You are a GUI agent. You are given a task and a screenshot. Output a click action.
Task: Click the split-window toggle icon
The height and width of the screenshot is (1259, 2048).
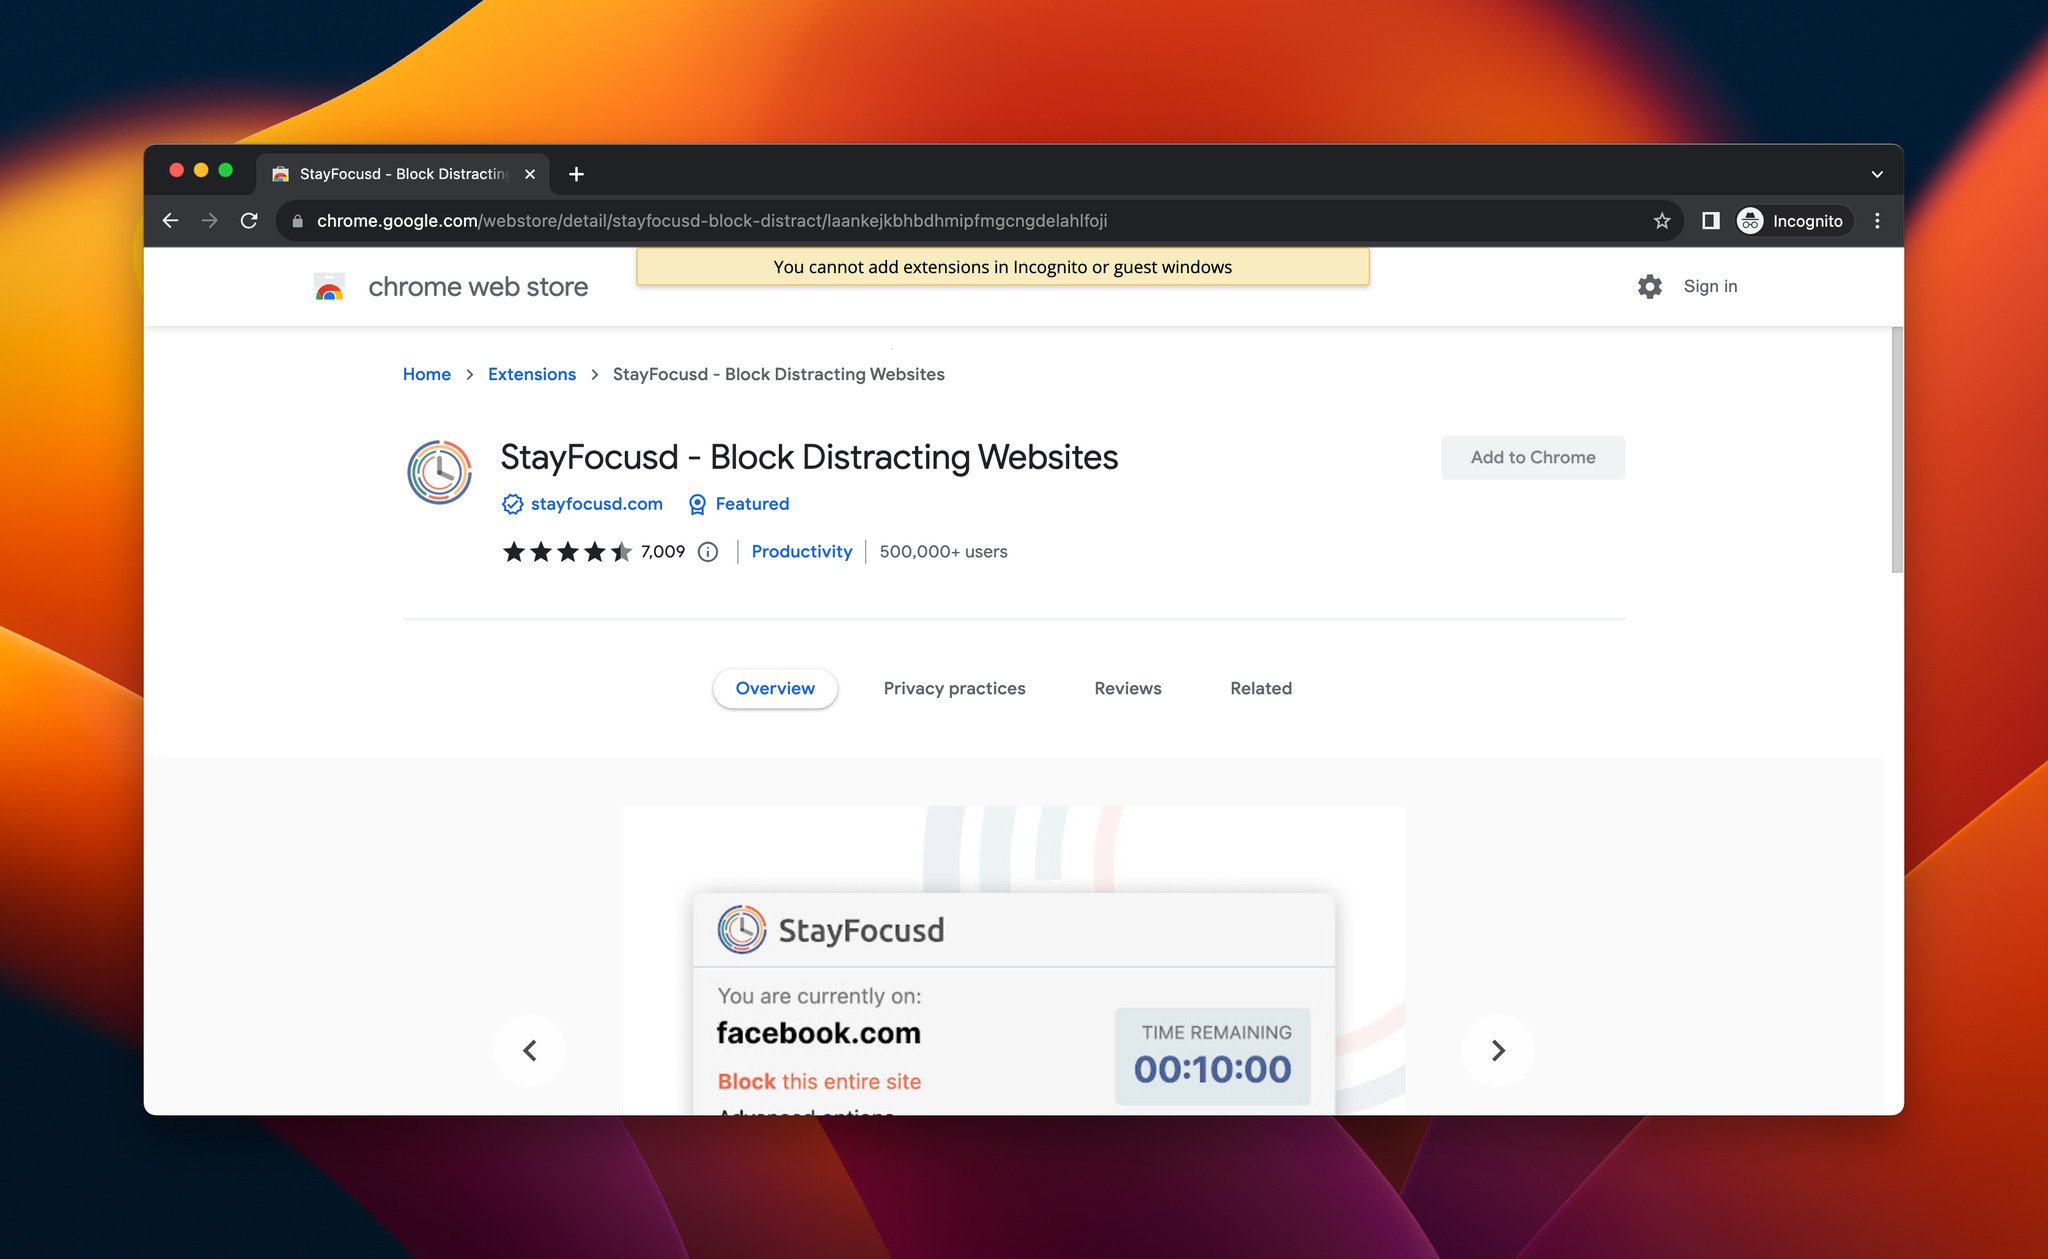[1709, 219]
